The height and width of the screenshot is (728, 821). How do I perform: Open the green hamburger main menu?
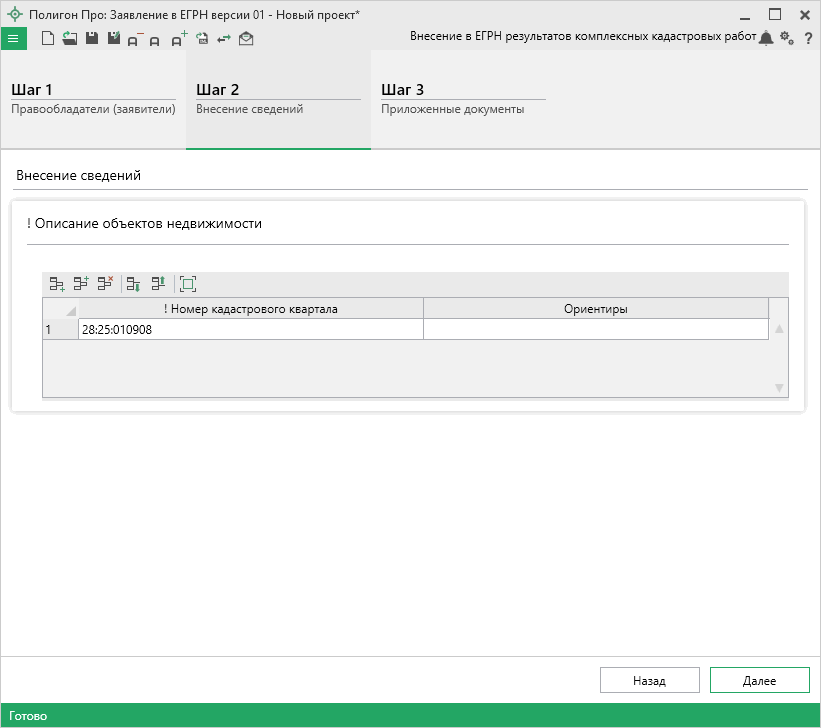tap(13, 38)
